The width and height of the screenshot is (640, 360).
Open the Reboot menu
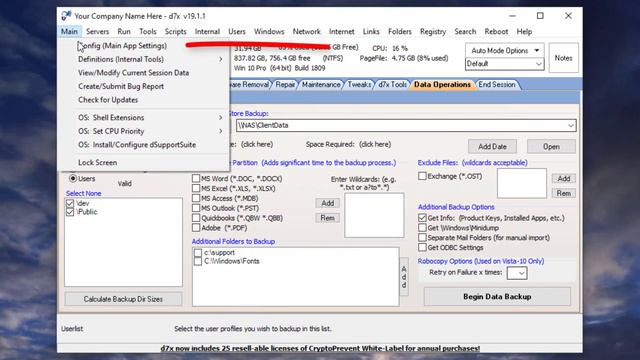(x=496, y=31)
